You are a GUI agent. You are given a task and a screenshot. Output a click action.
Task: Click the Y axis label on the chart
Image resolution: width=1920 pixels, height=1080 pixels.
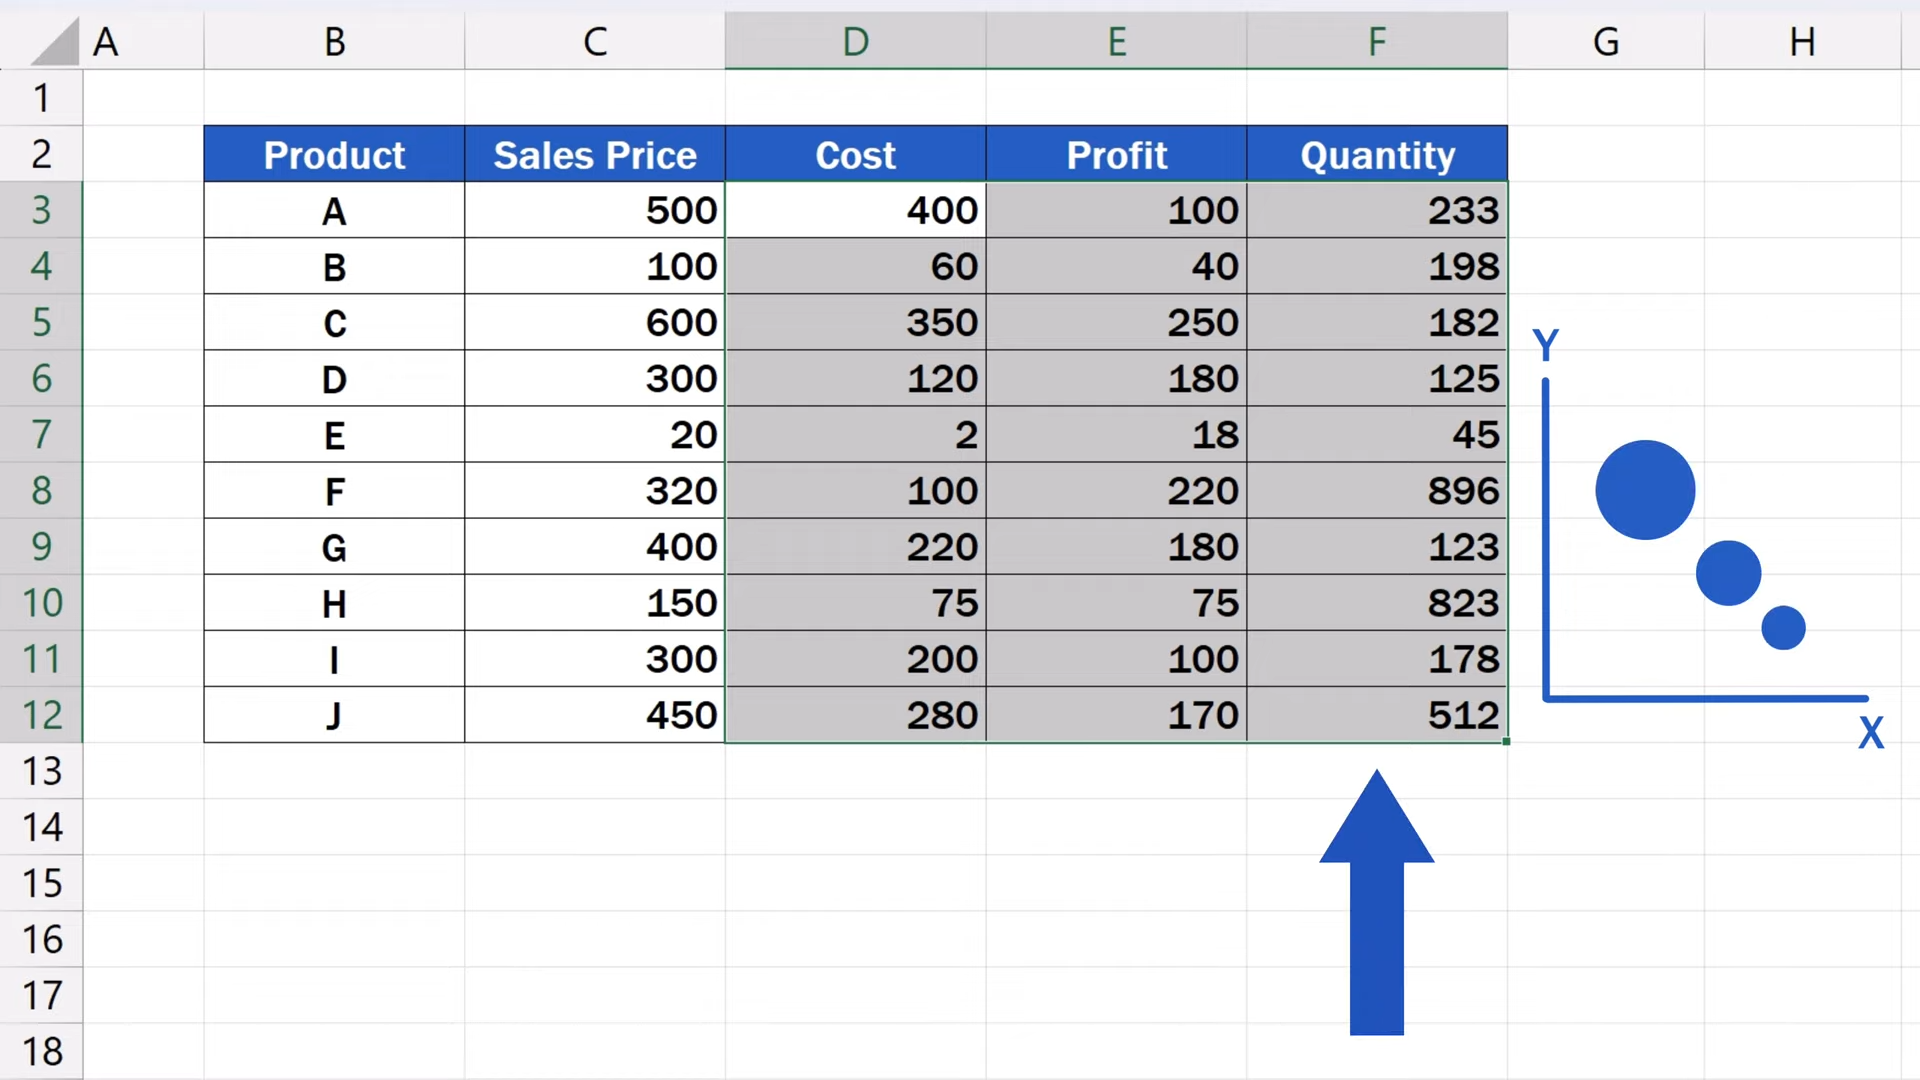1547,341
